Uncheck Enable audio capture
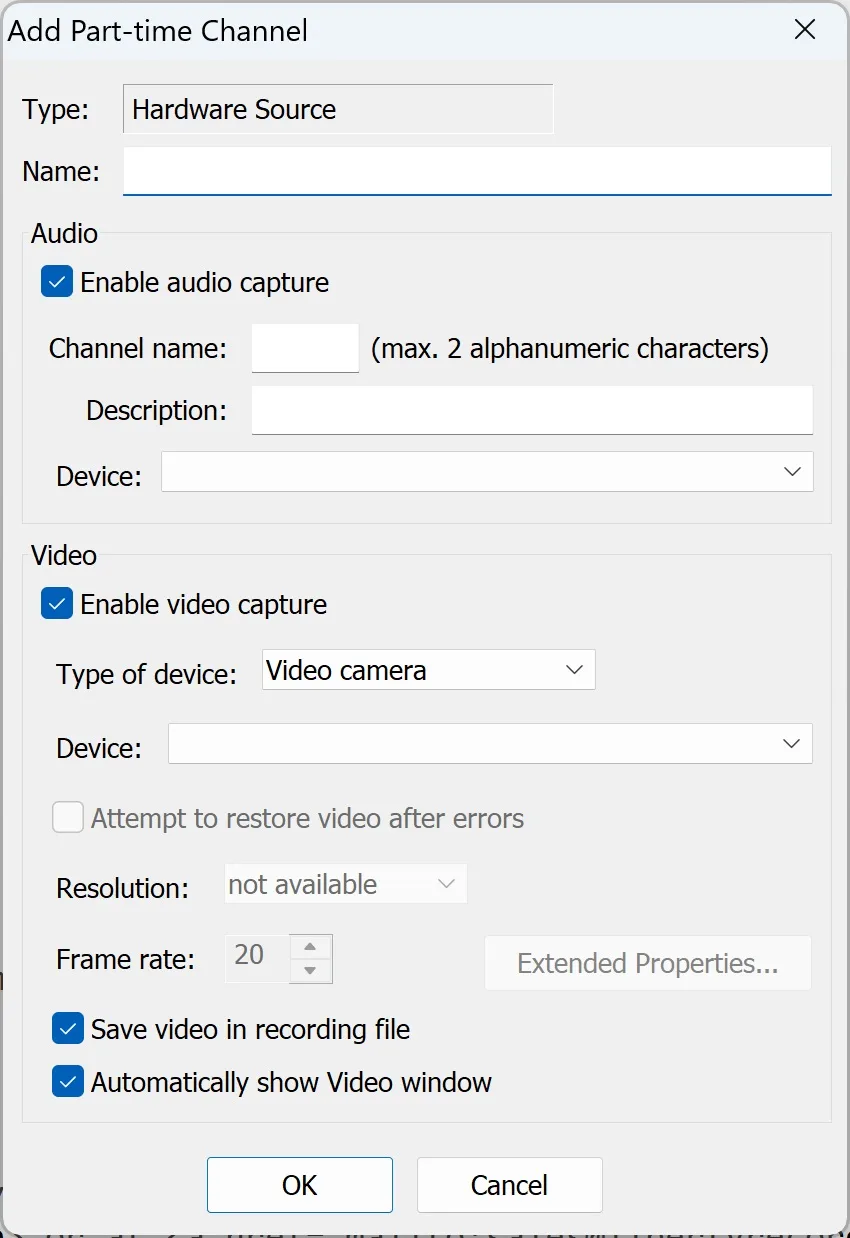 pyautogui.click(x=57, y=282)
